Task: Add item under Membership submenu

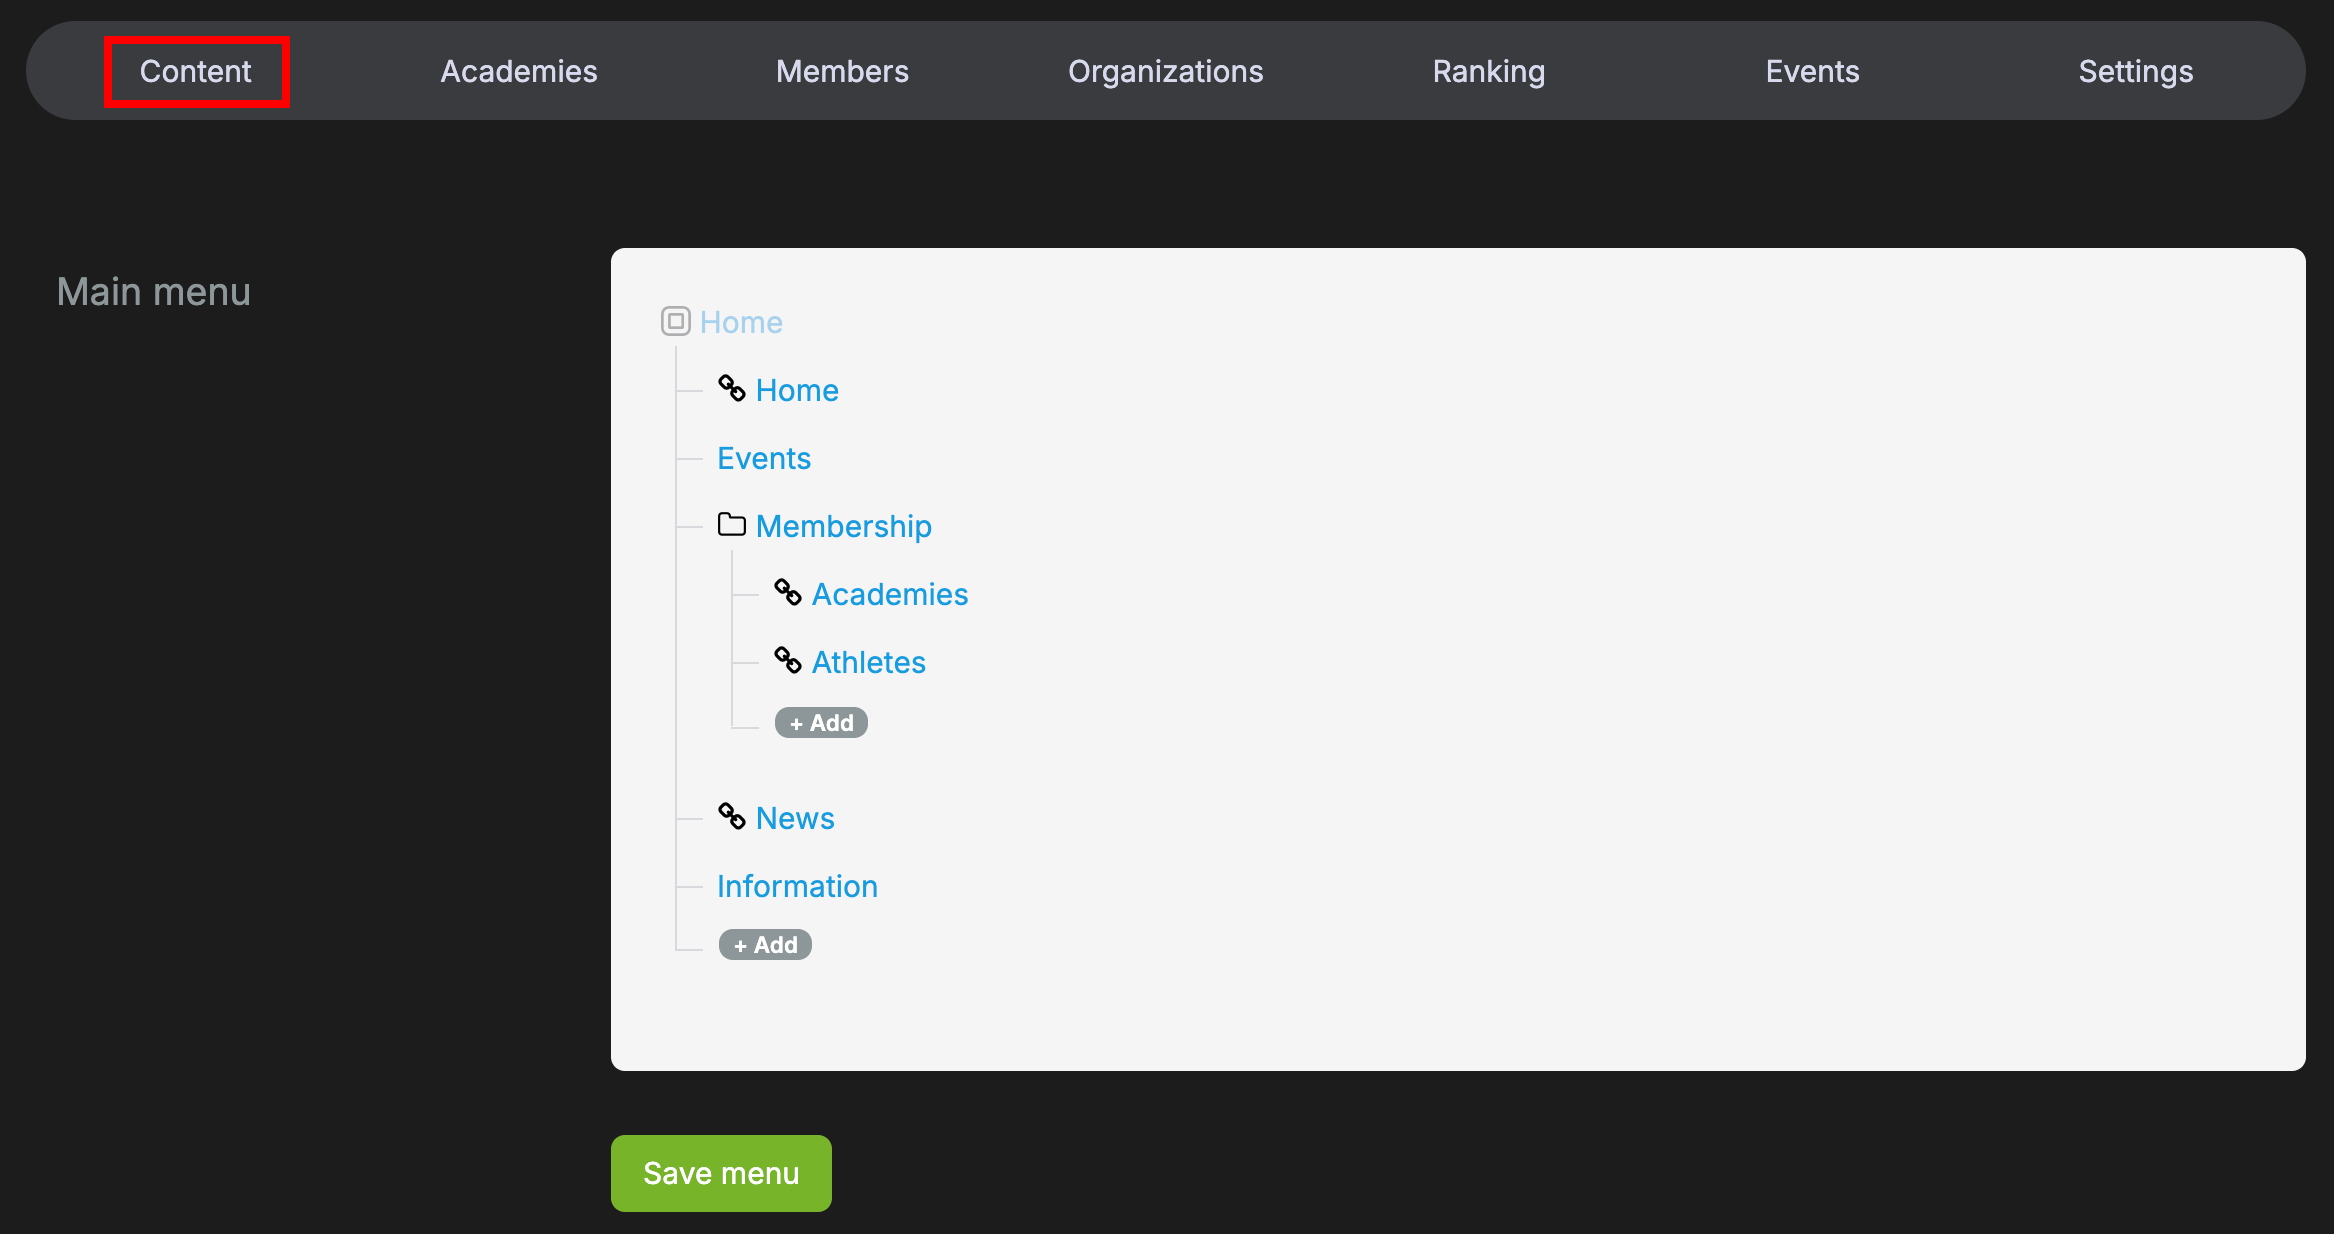Action: tap(821, 723)
